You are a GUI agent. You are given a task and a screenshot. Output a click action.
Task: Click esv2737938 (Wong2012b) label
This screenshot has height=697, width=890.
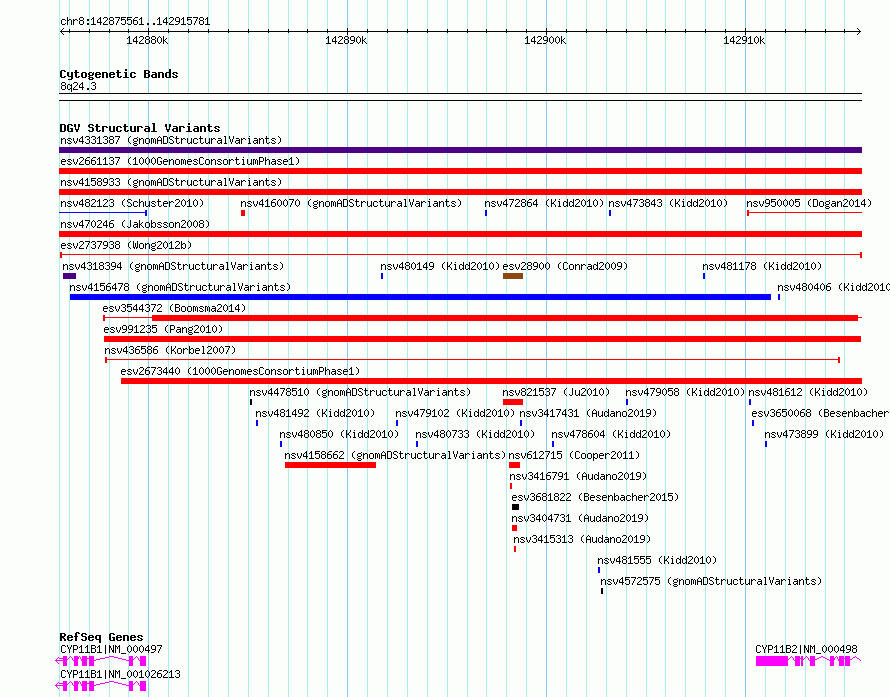126,245
